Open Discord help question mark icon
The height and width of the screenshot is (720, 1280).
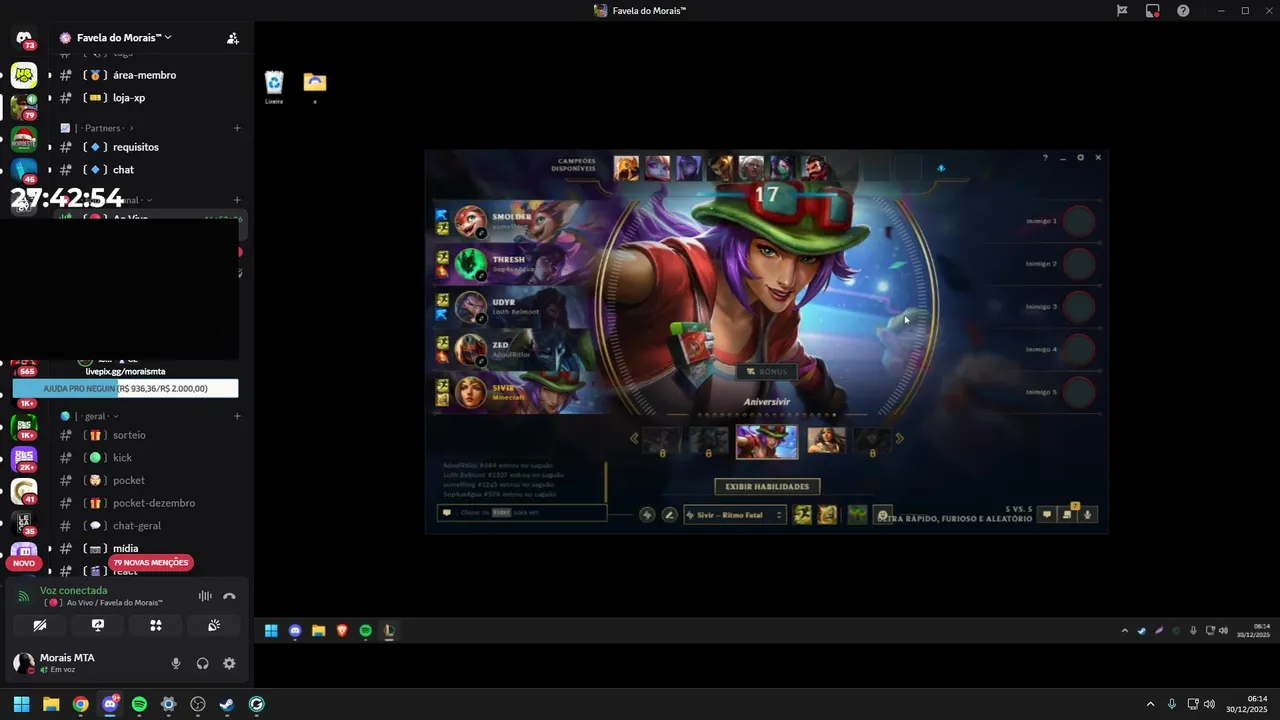[x=1183, y=11]
